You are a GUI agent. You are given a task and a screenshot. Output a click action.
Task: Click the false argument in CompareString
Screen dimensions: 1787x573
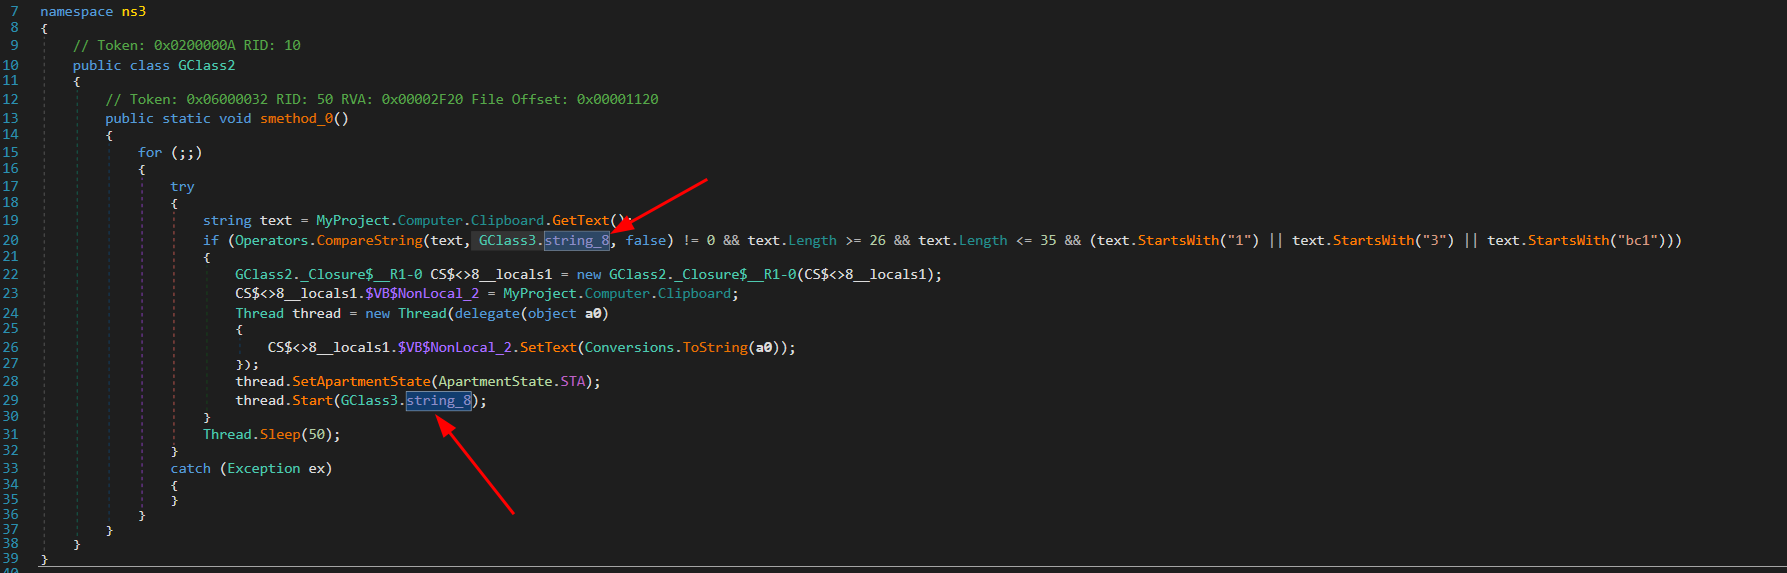click(x=646, y=240)
